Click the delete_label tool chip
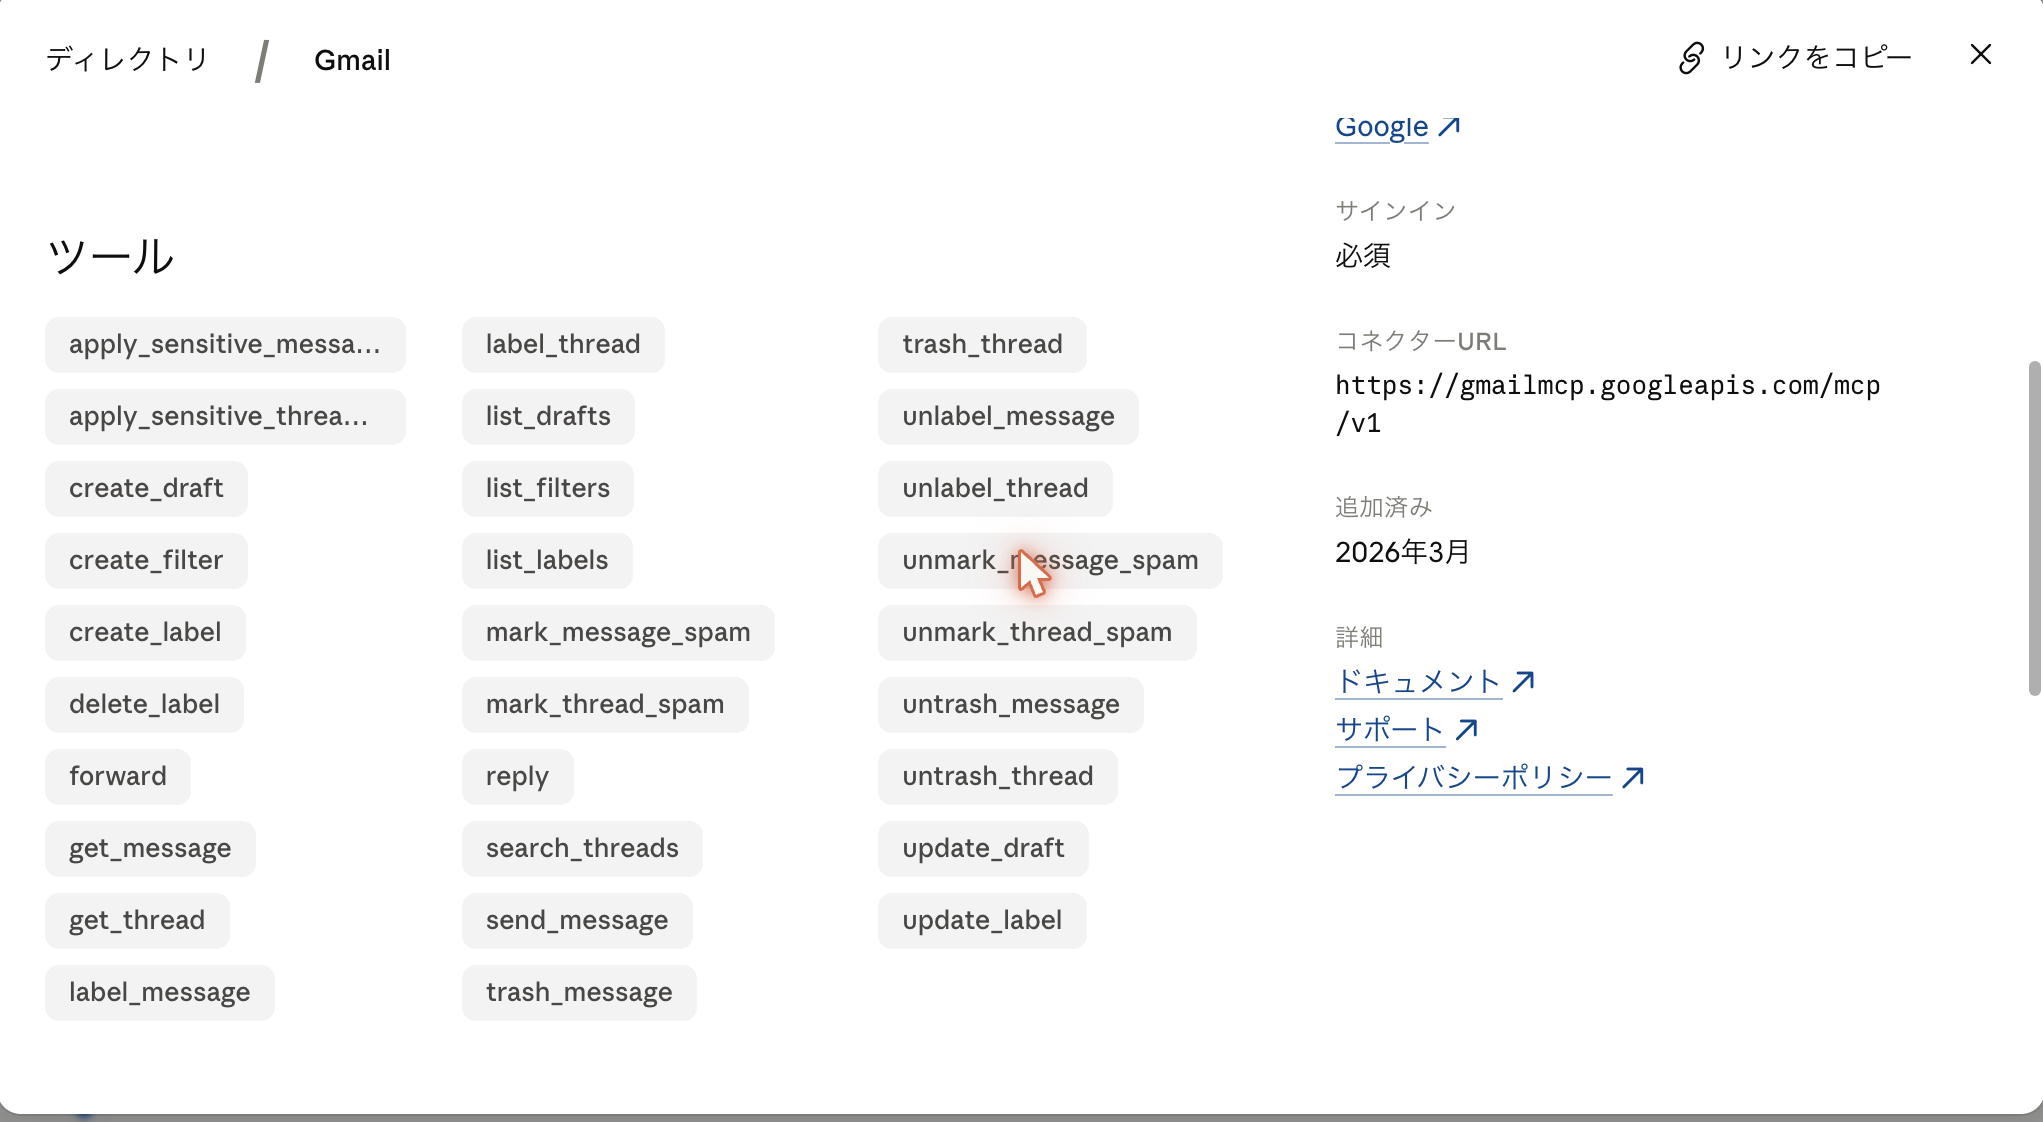The height and width of the screenshot is (1122, 2043). click(x=144, y=705)
